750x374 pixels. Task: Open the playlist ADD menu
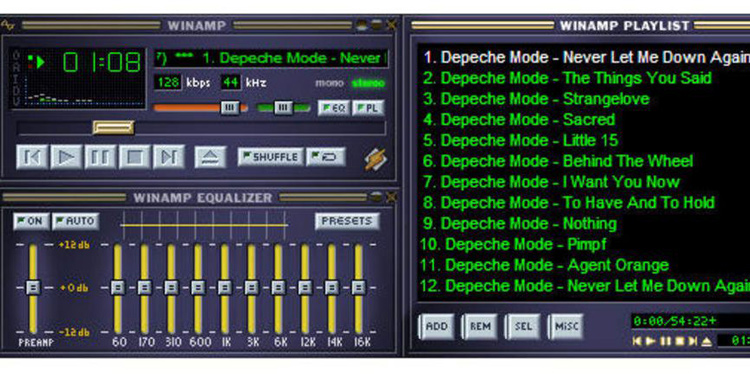click(436, 327)
